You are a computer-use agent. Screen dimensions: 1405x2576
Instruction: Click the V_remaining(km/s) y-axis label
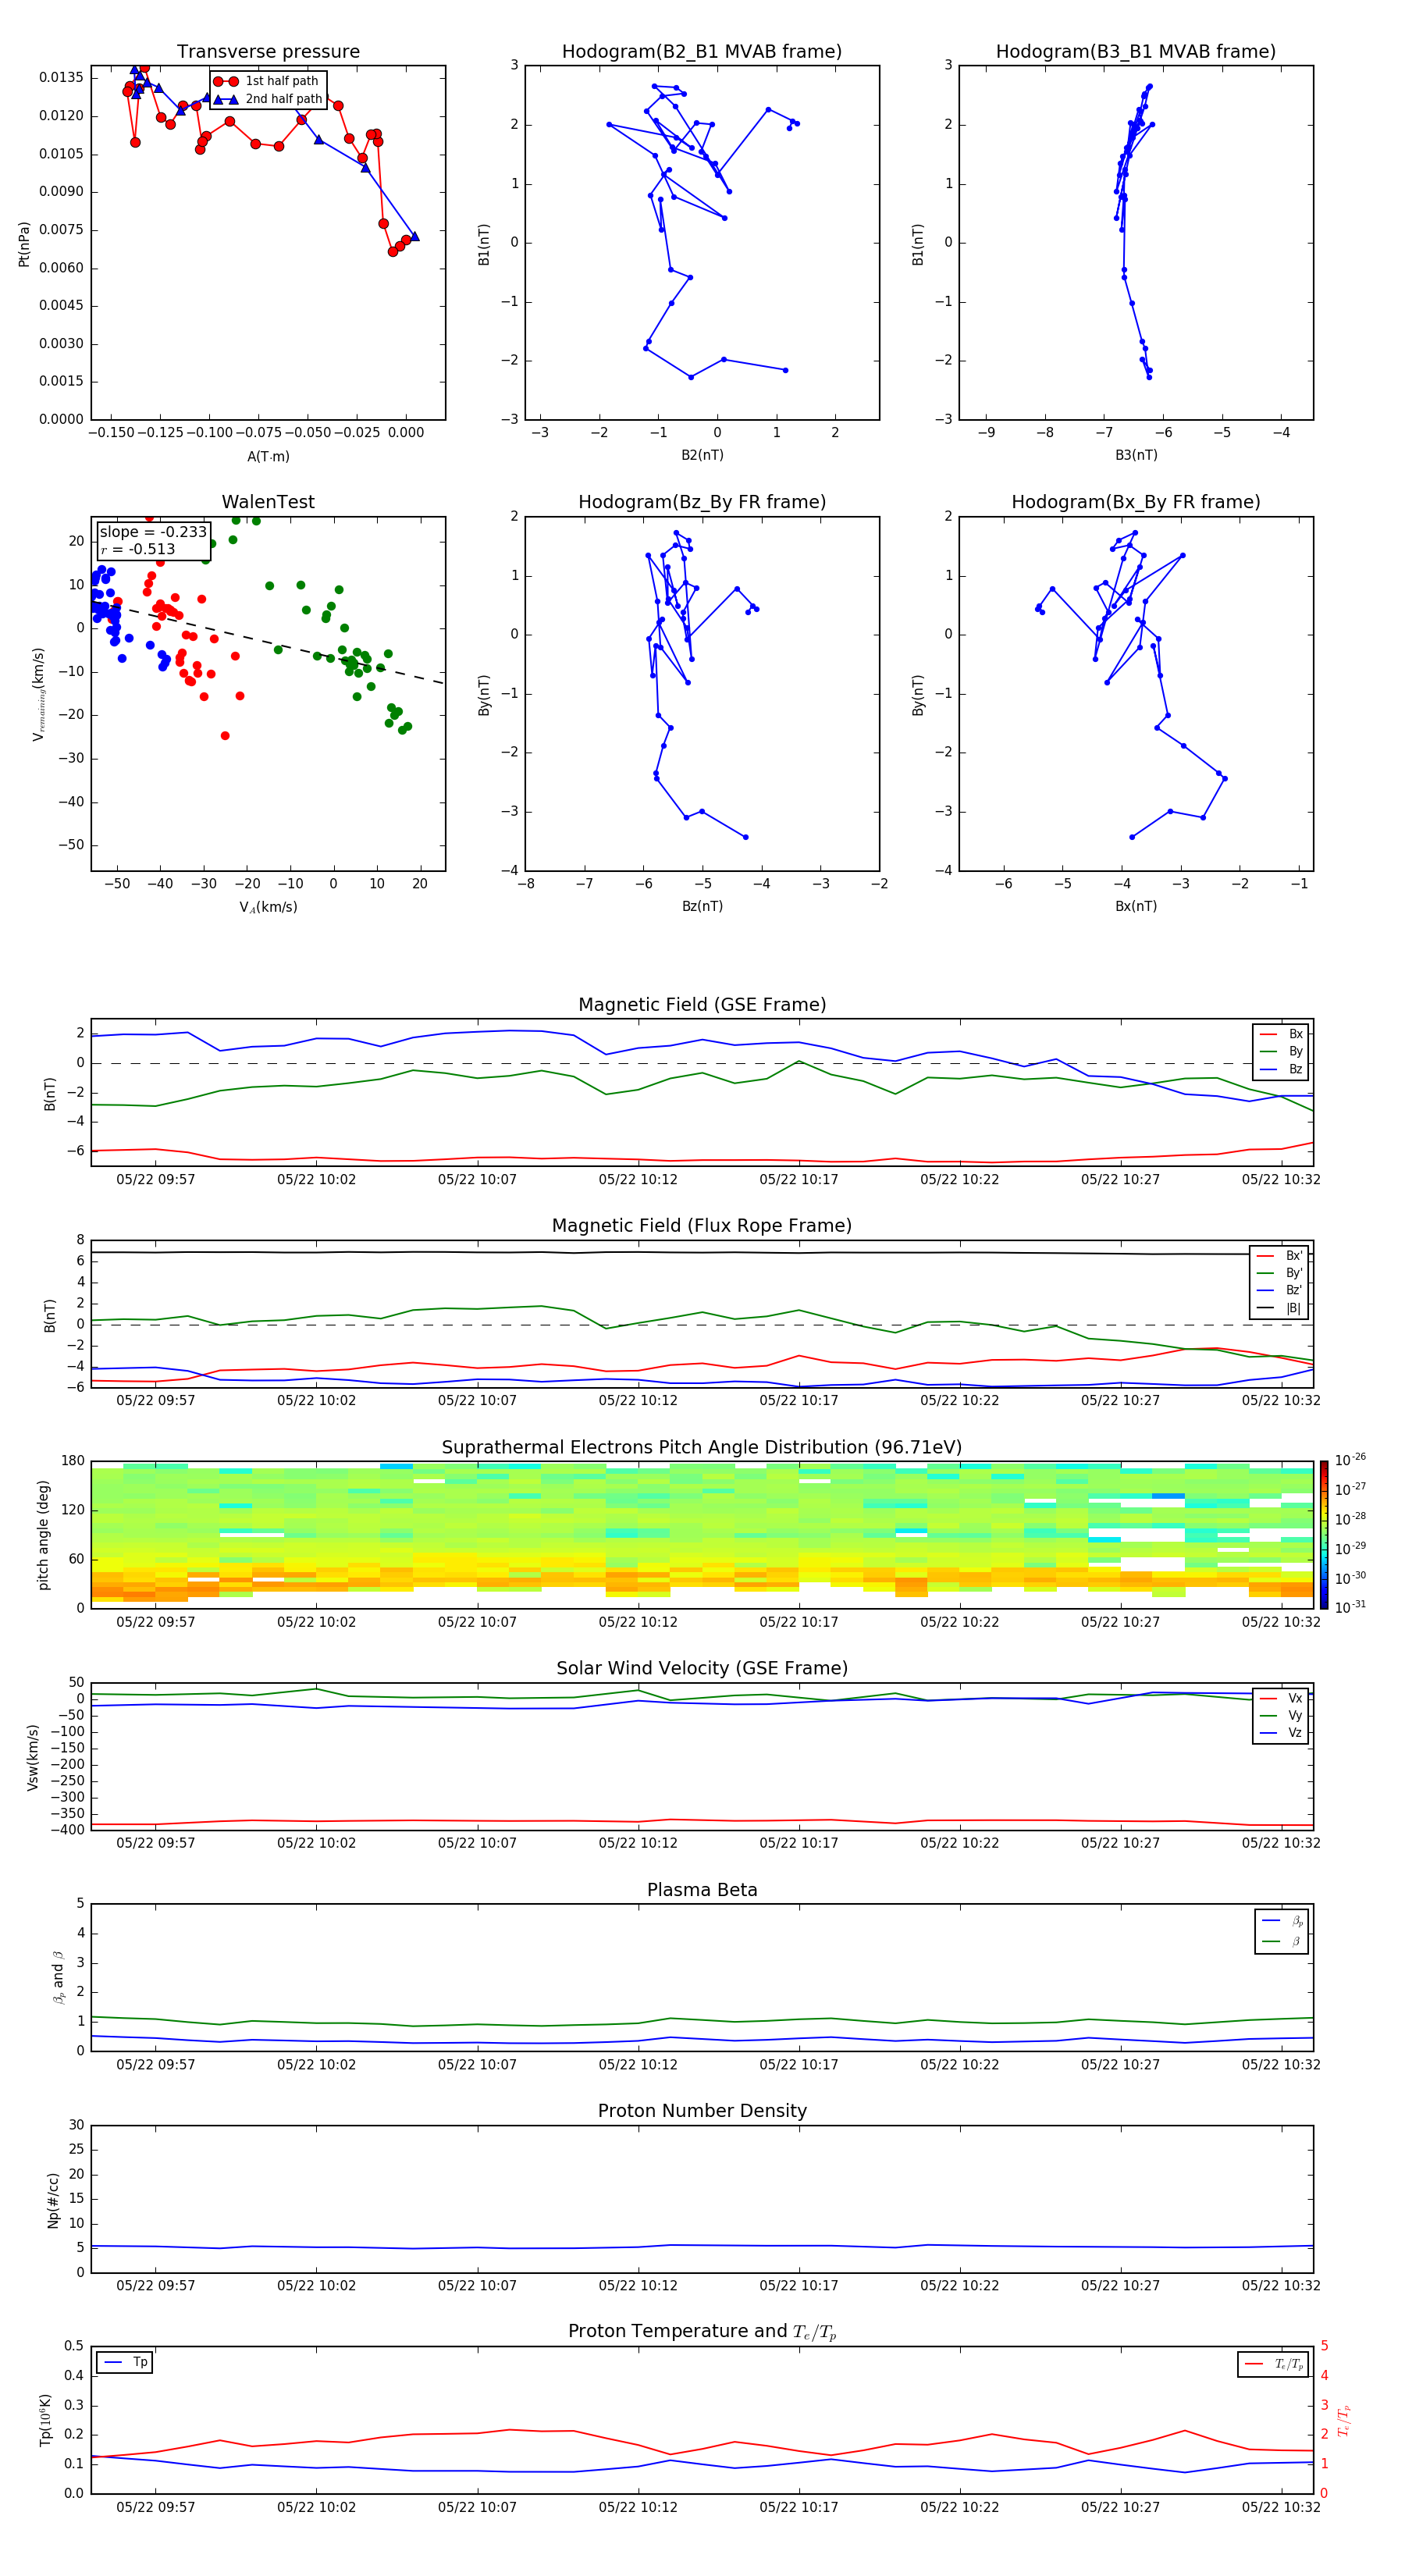(x=39, y=694)
